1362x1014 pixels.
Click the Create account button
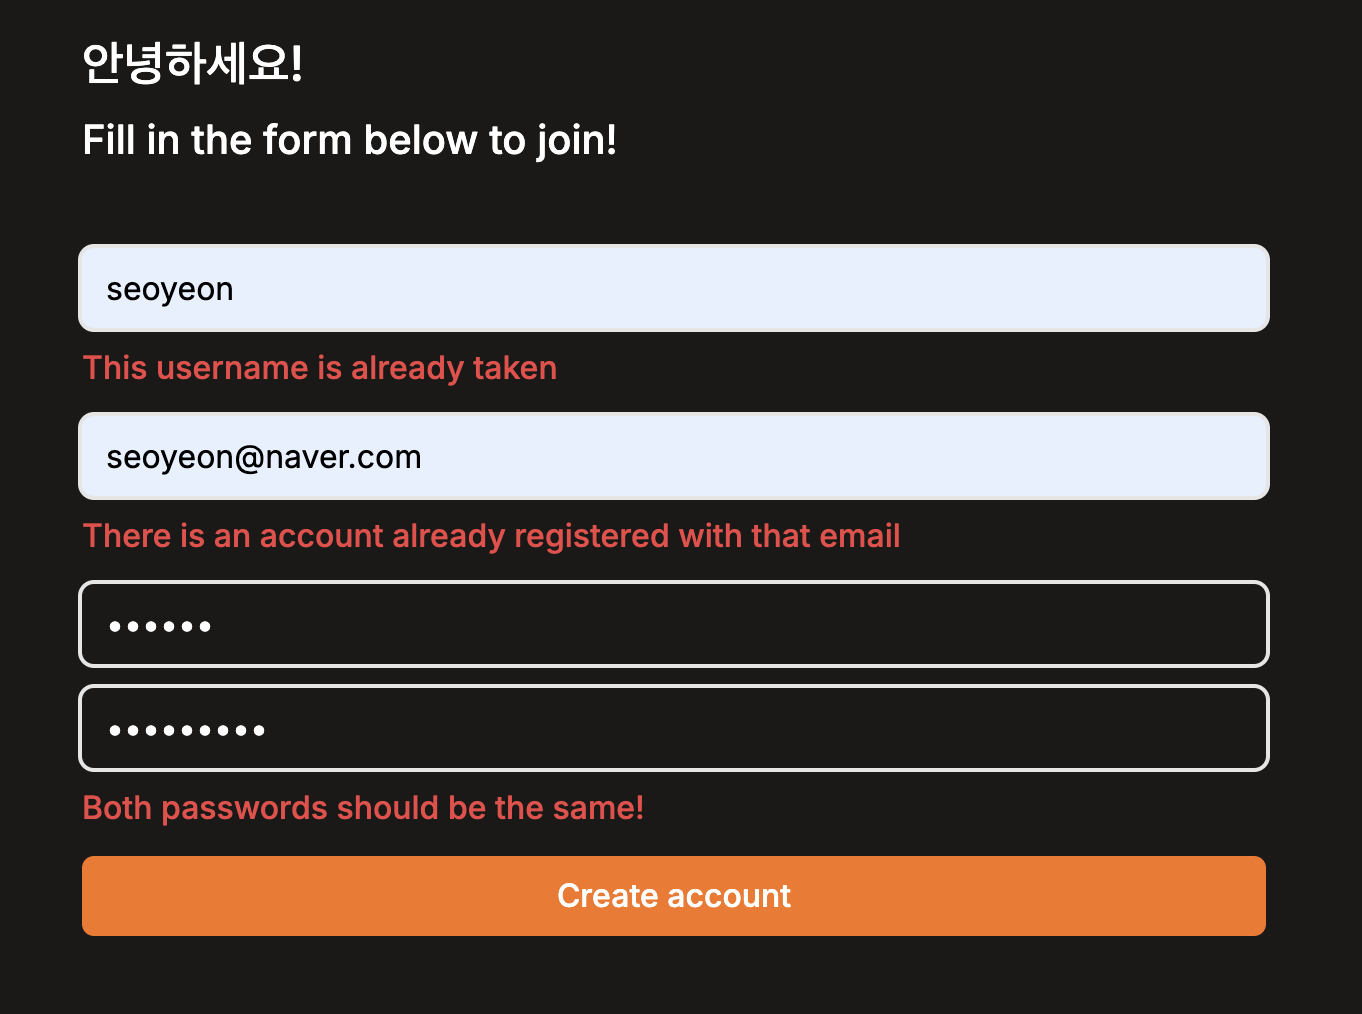click(x=674, y=896)
